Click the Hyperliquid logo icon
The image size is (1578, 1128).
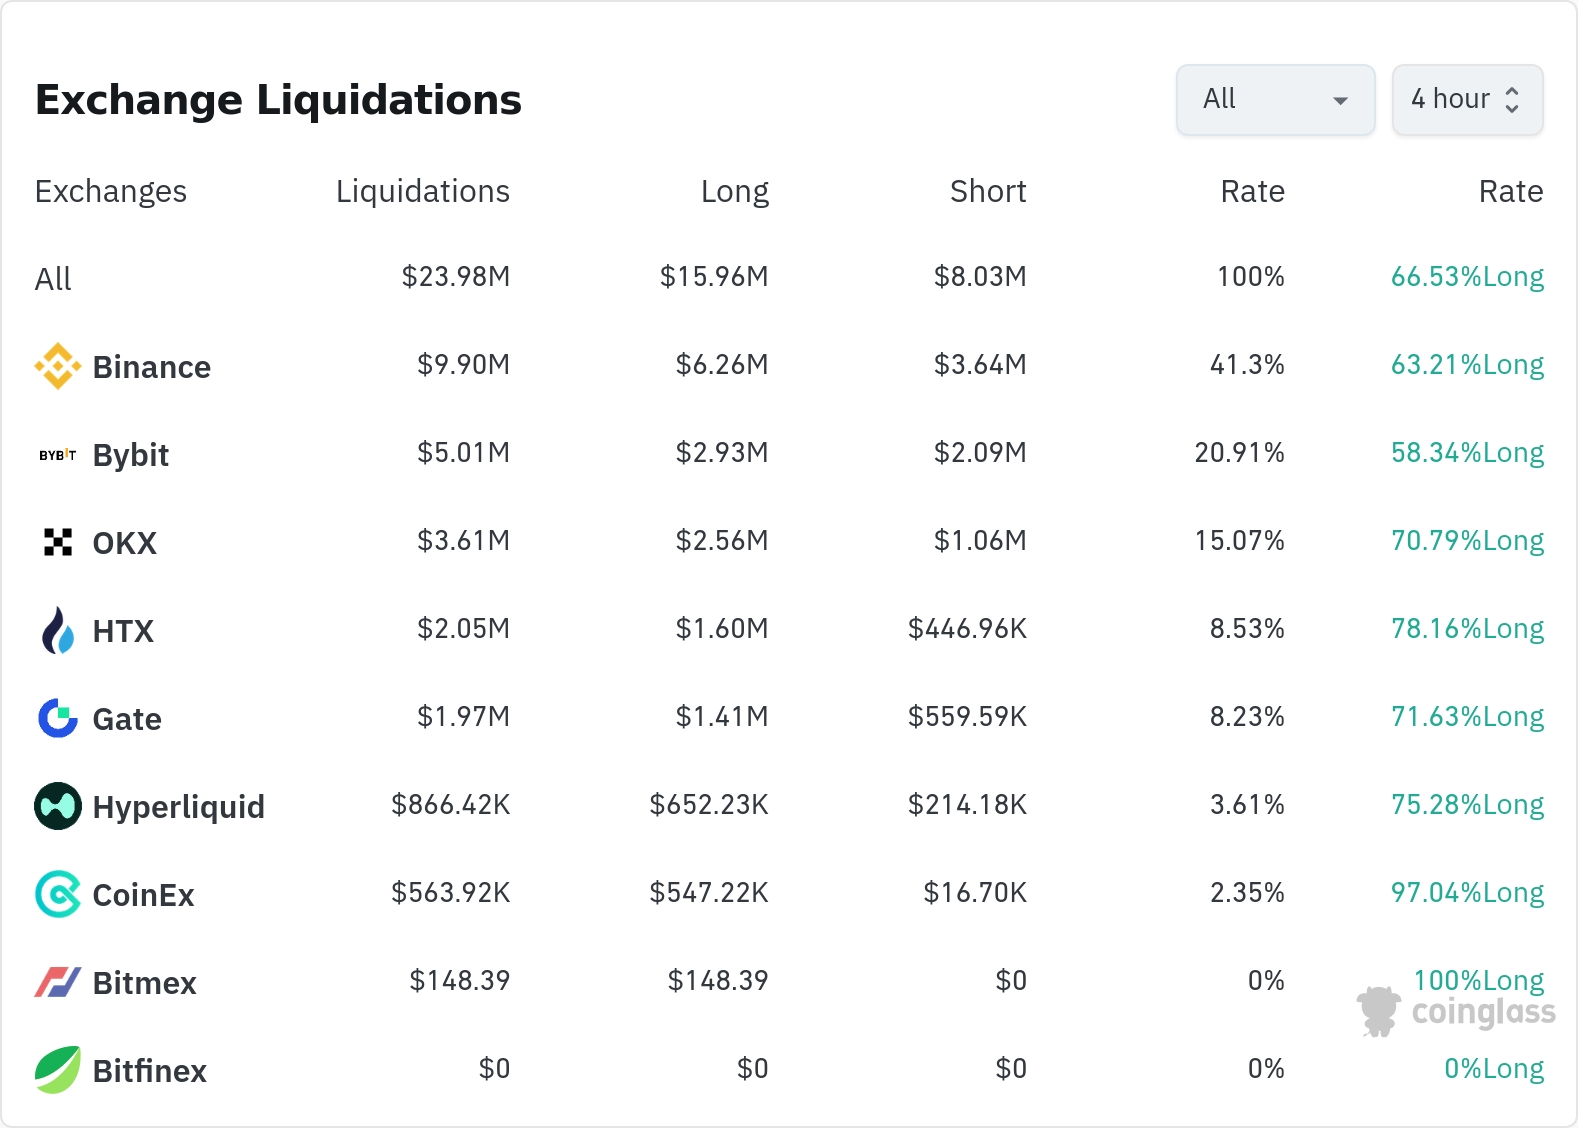[58, 806]
